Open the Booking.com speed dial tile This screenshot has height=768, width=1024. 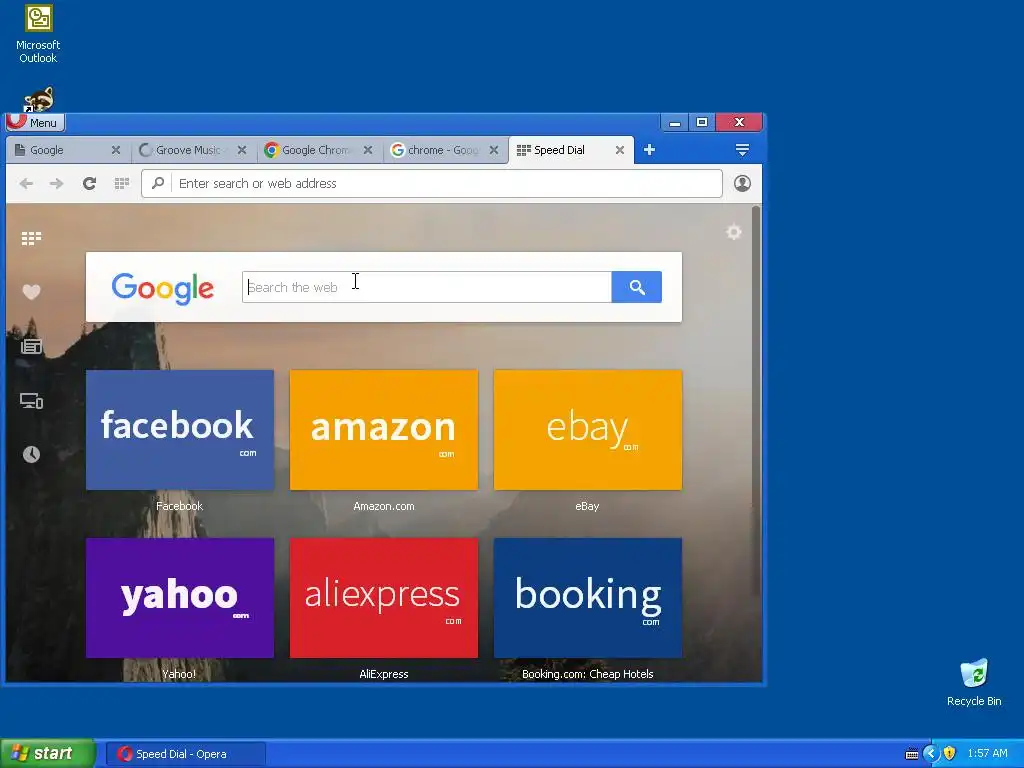[x=588, y=598]
